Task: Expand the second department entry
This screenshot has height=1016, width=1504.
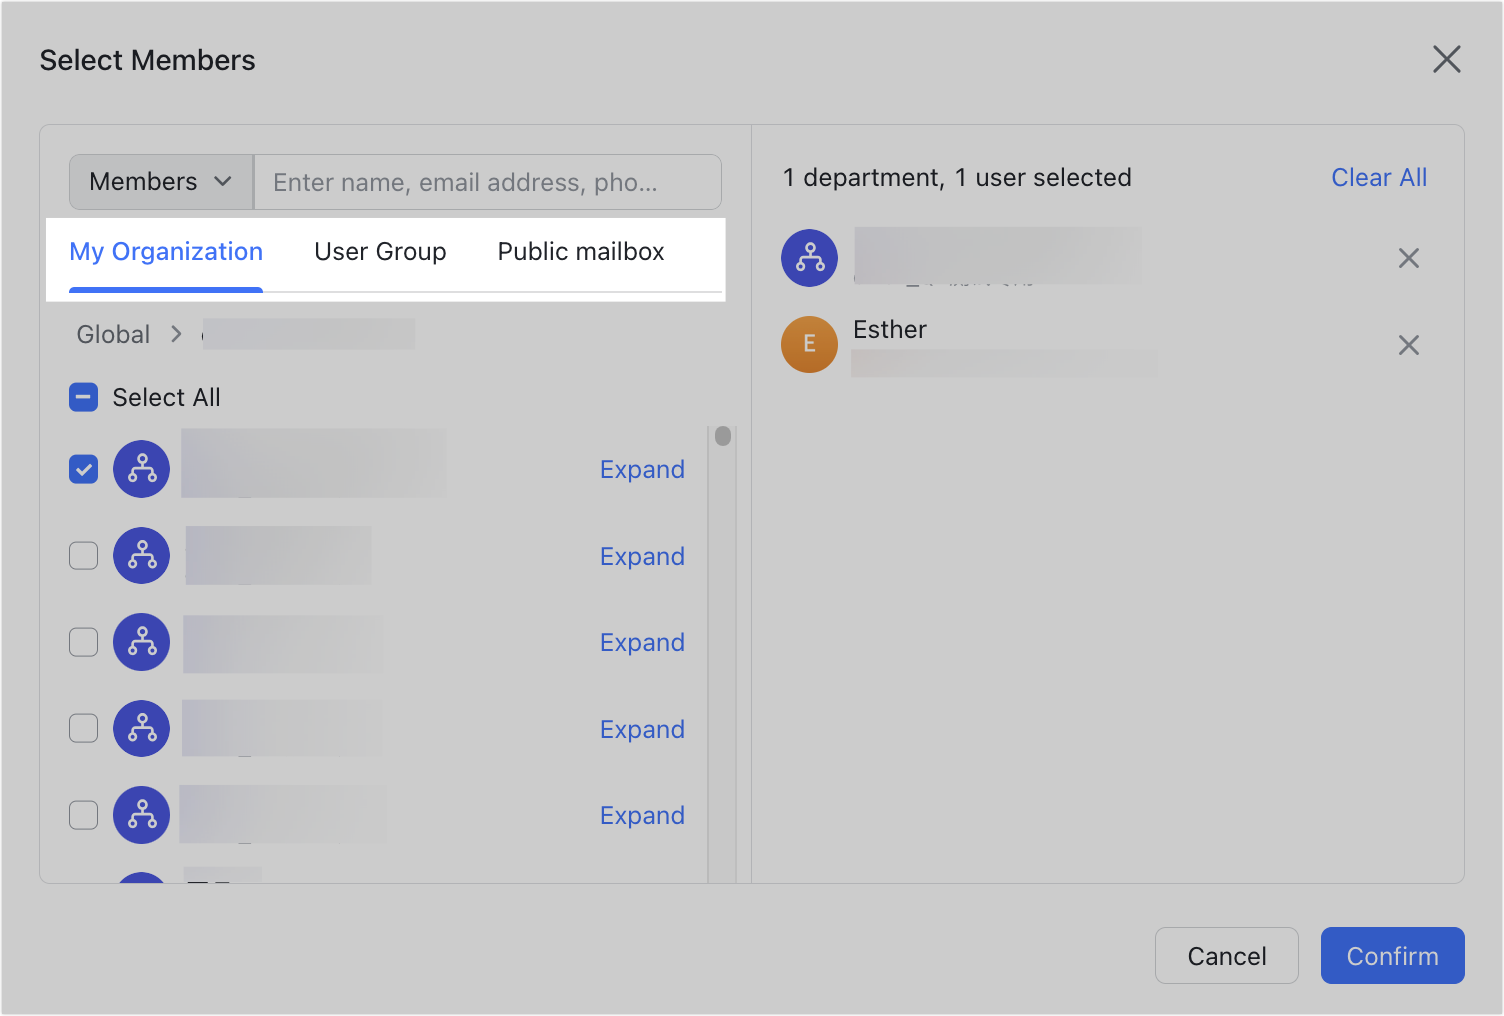Action: pos(642,555)
